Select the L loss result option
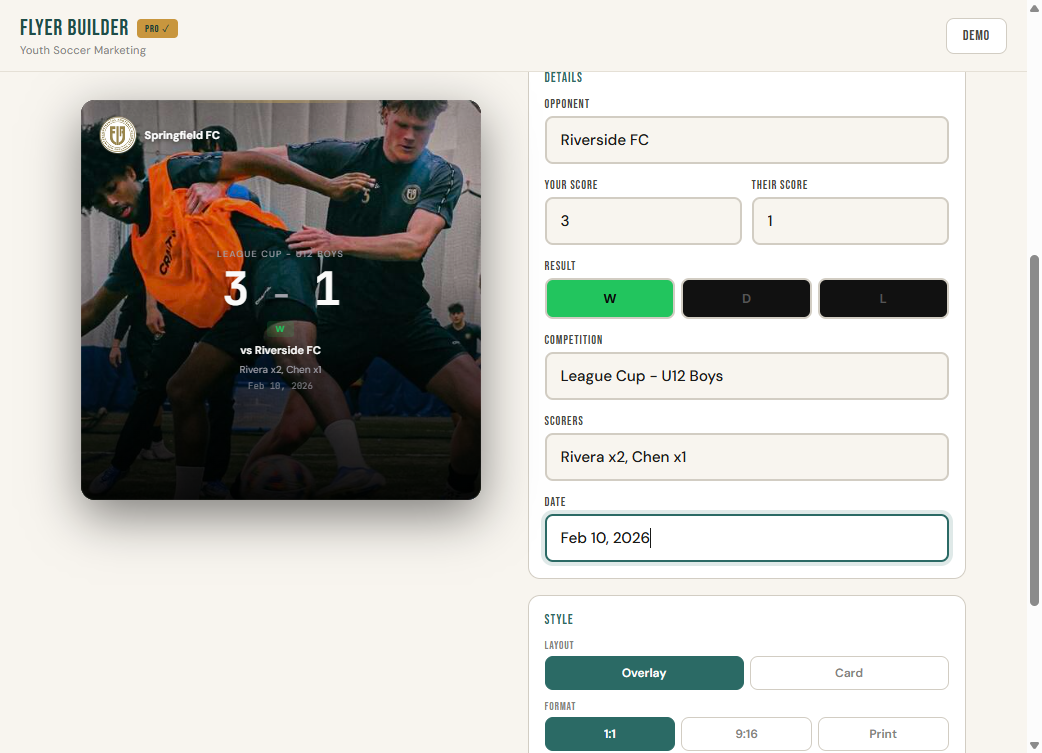 point(883,298)
